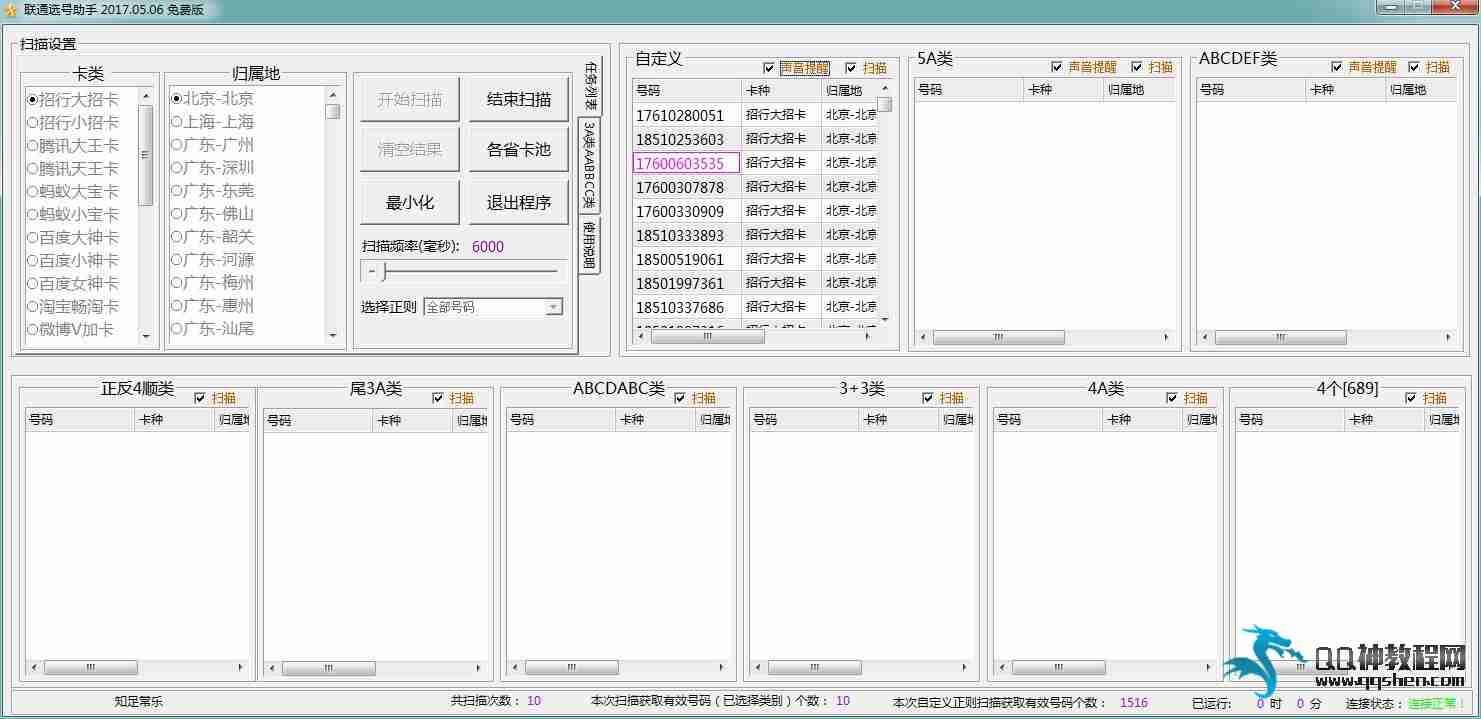Click the 号码 column header in ABCDEF类 table
This screenshot has width=1481, height=719.
pos(1251,90)
